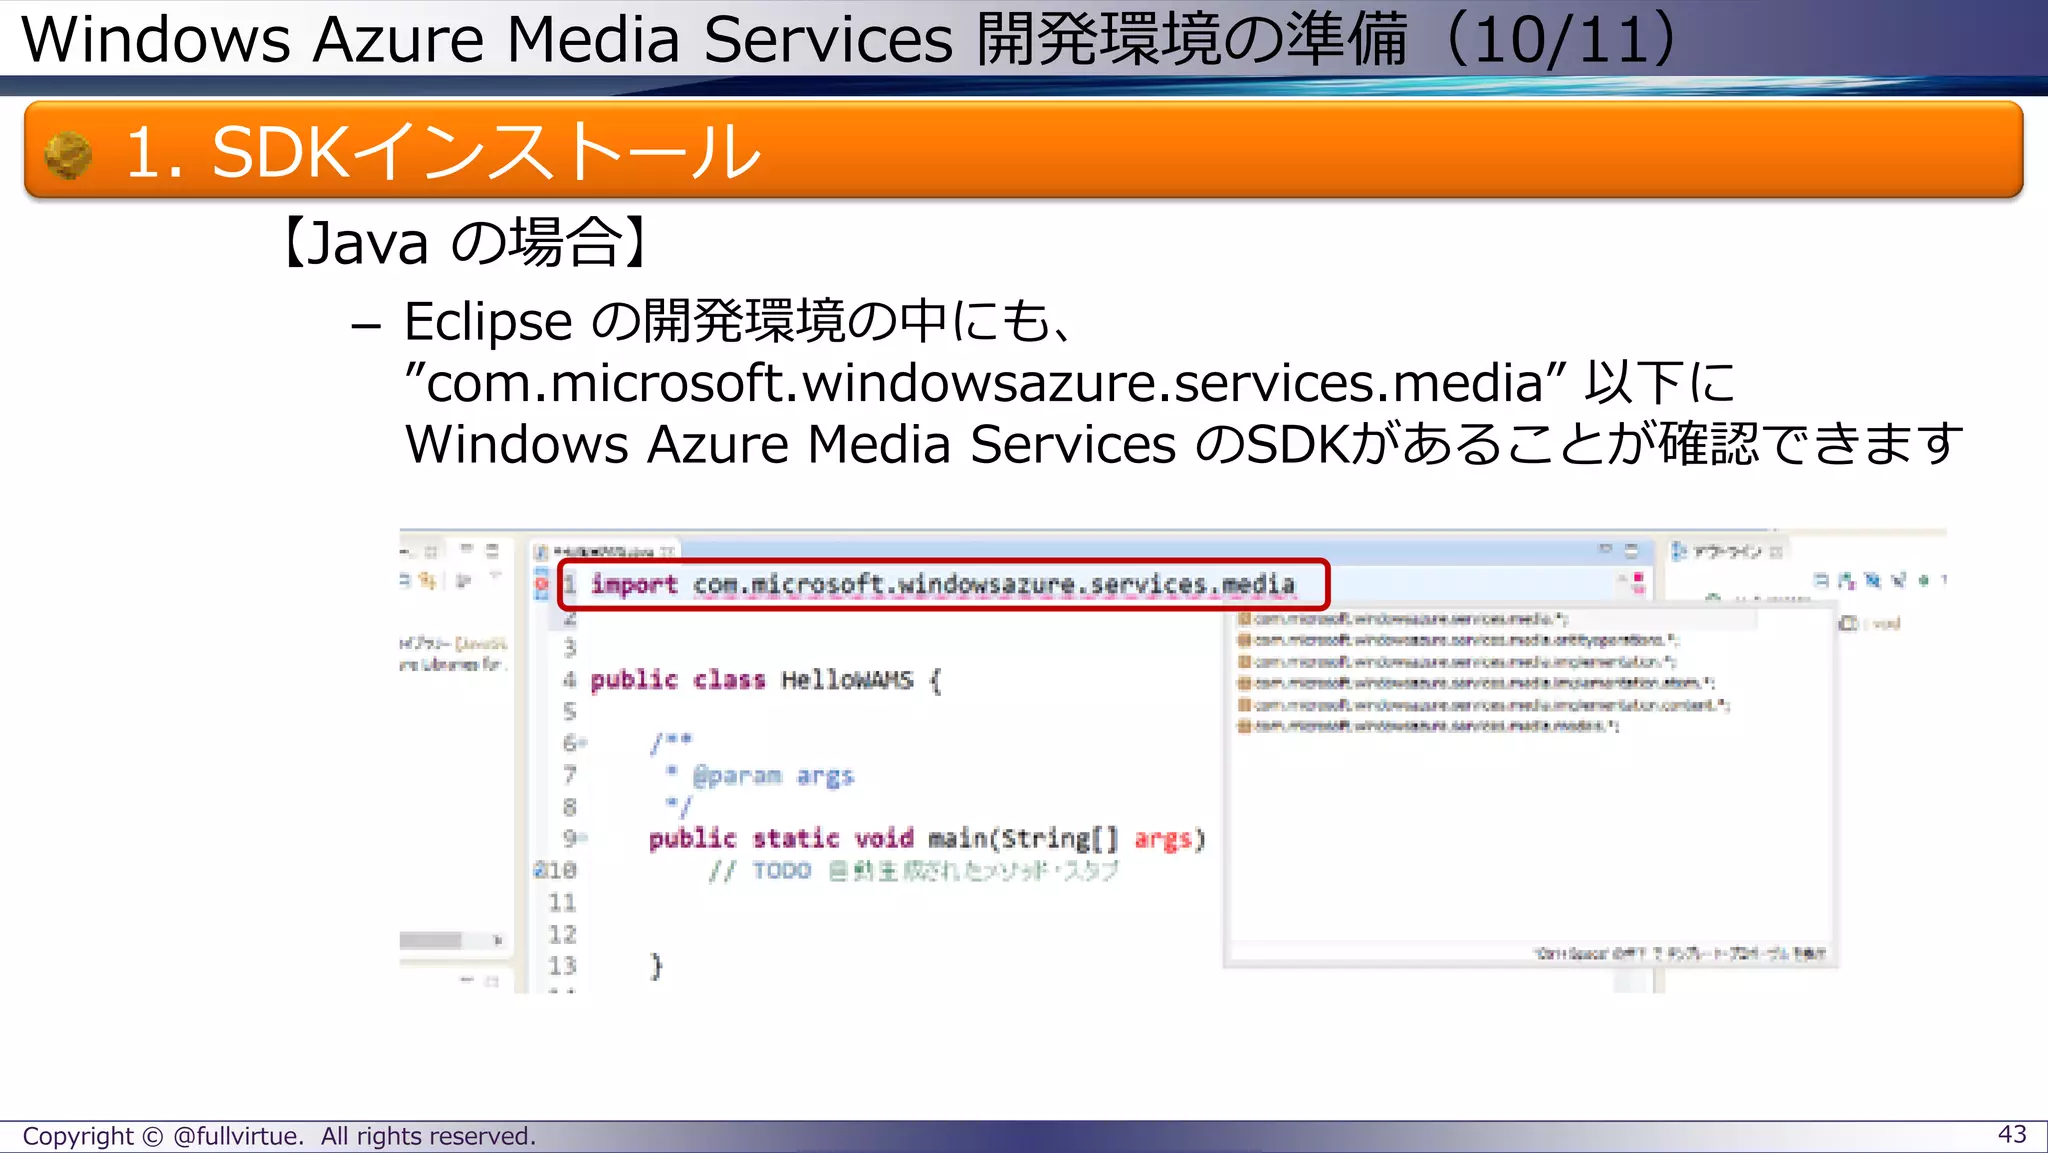
Task: Choose the media.implementation.* suggestion
Action: [1456, 662]
